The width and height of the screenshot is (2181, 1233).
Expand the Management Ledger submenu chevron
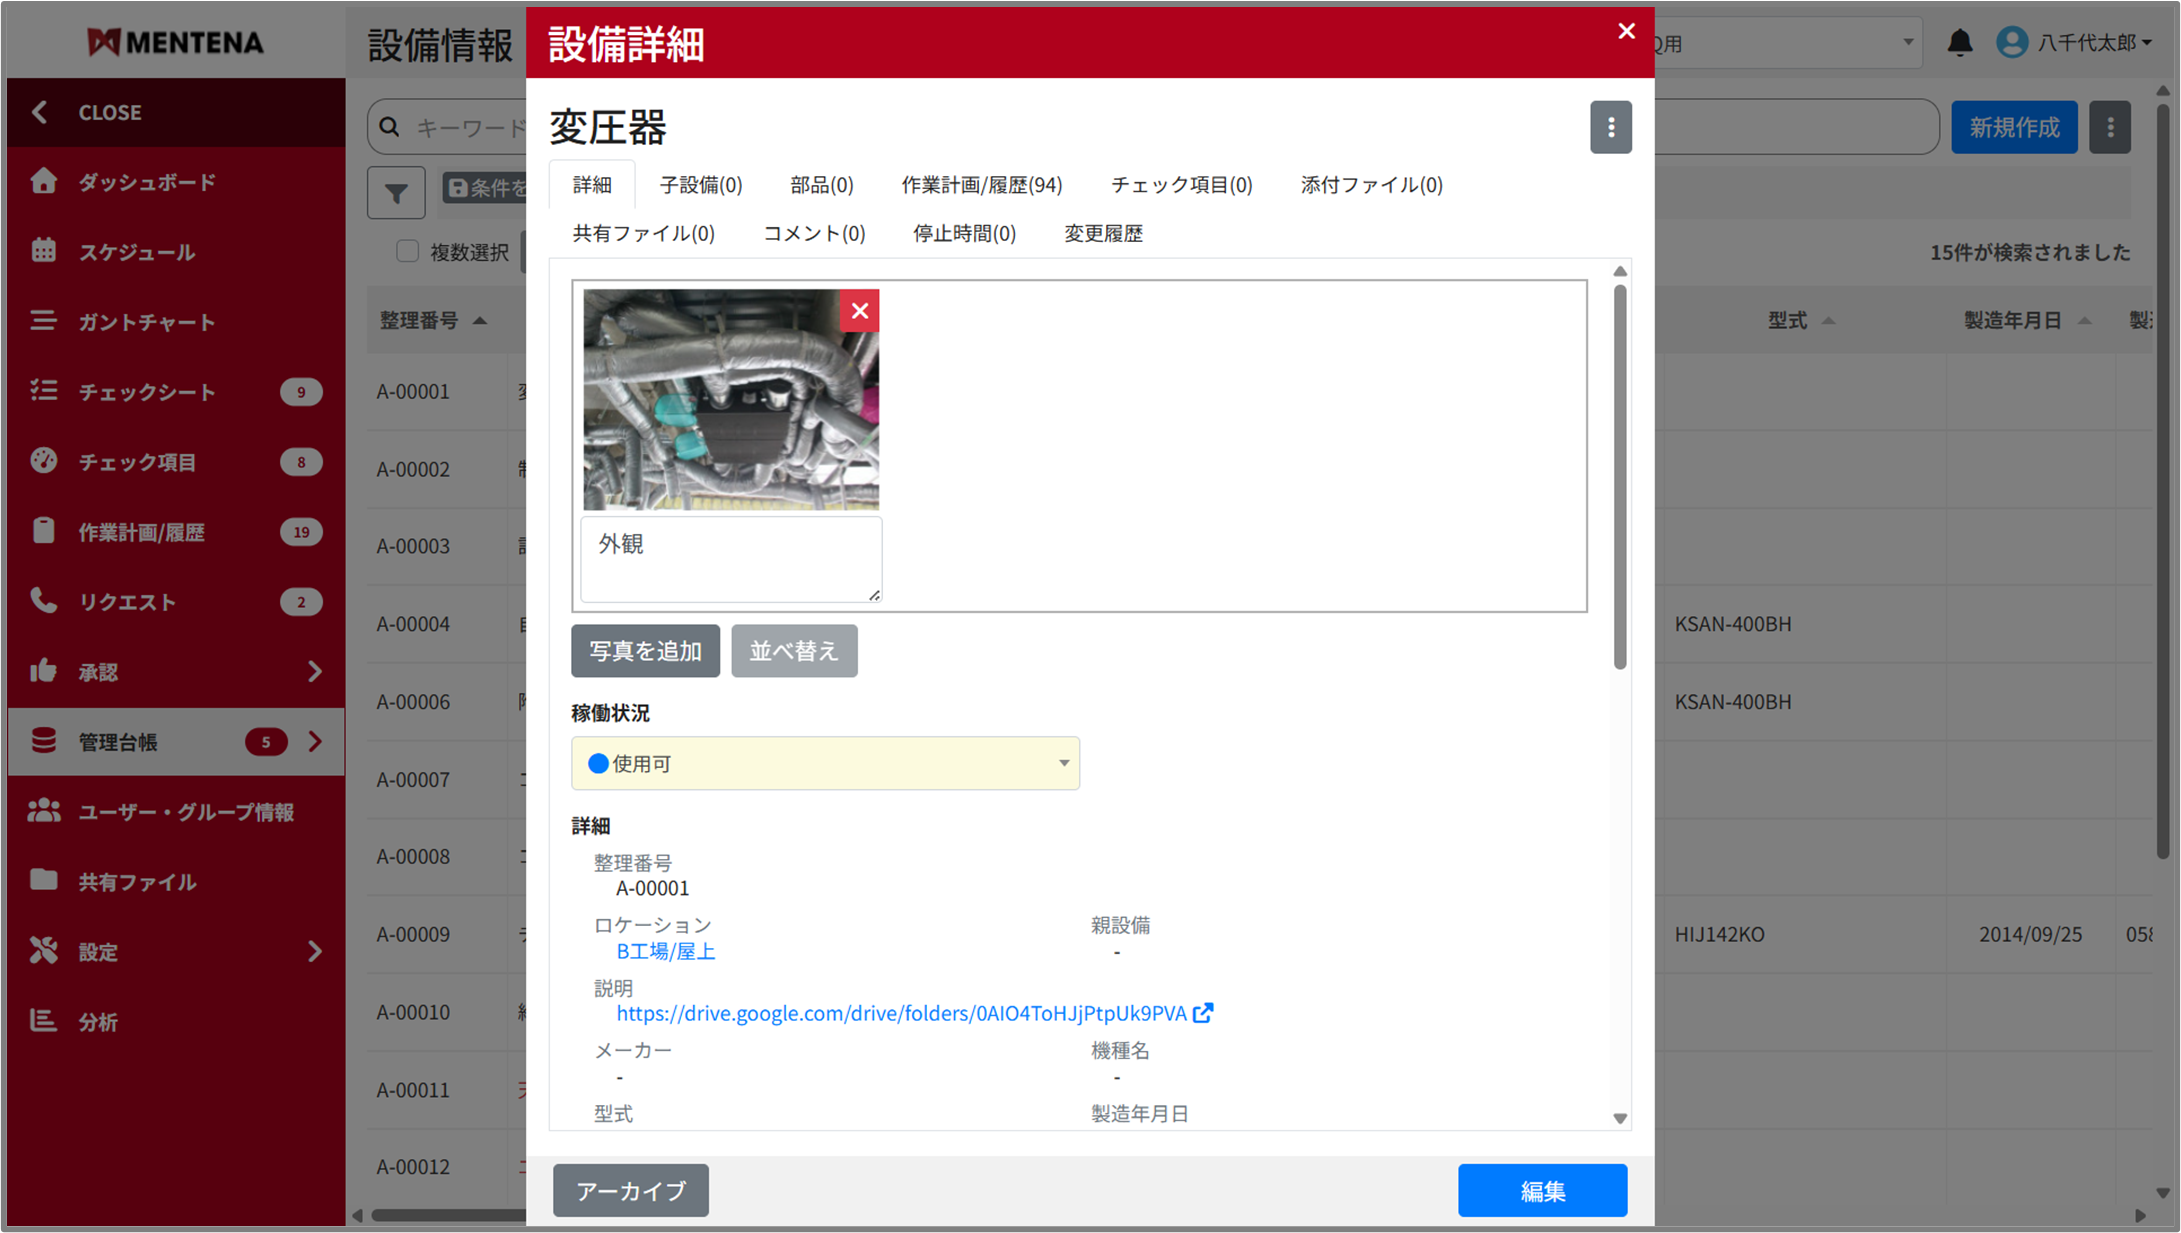[x=316, y=742]
